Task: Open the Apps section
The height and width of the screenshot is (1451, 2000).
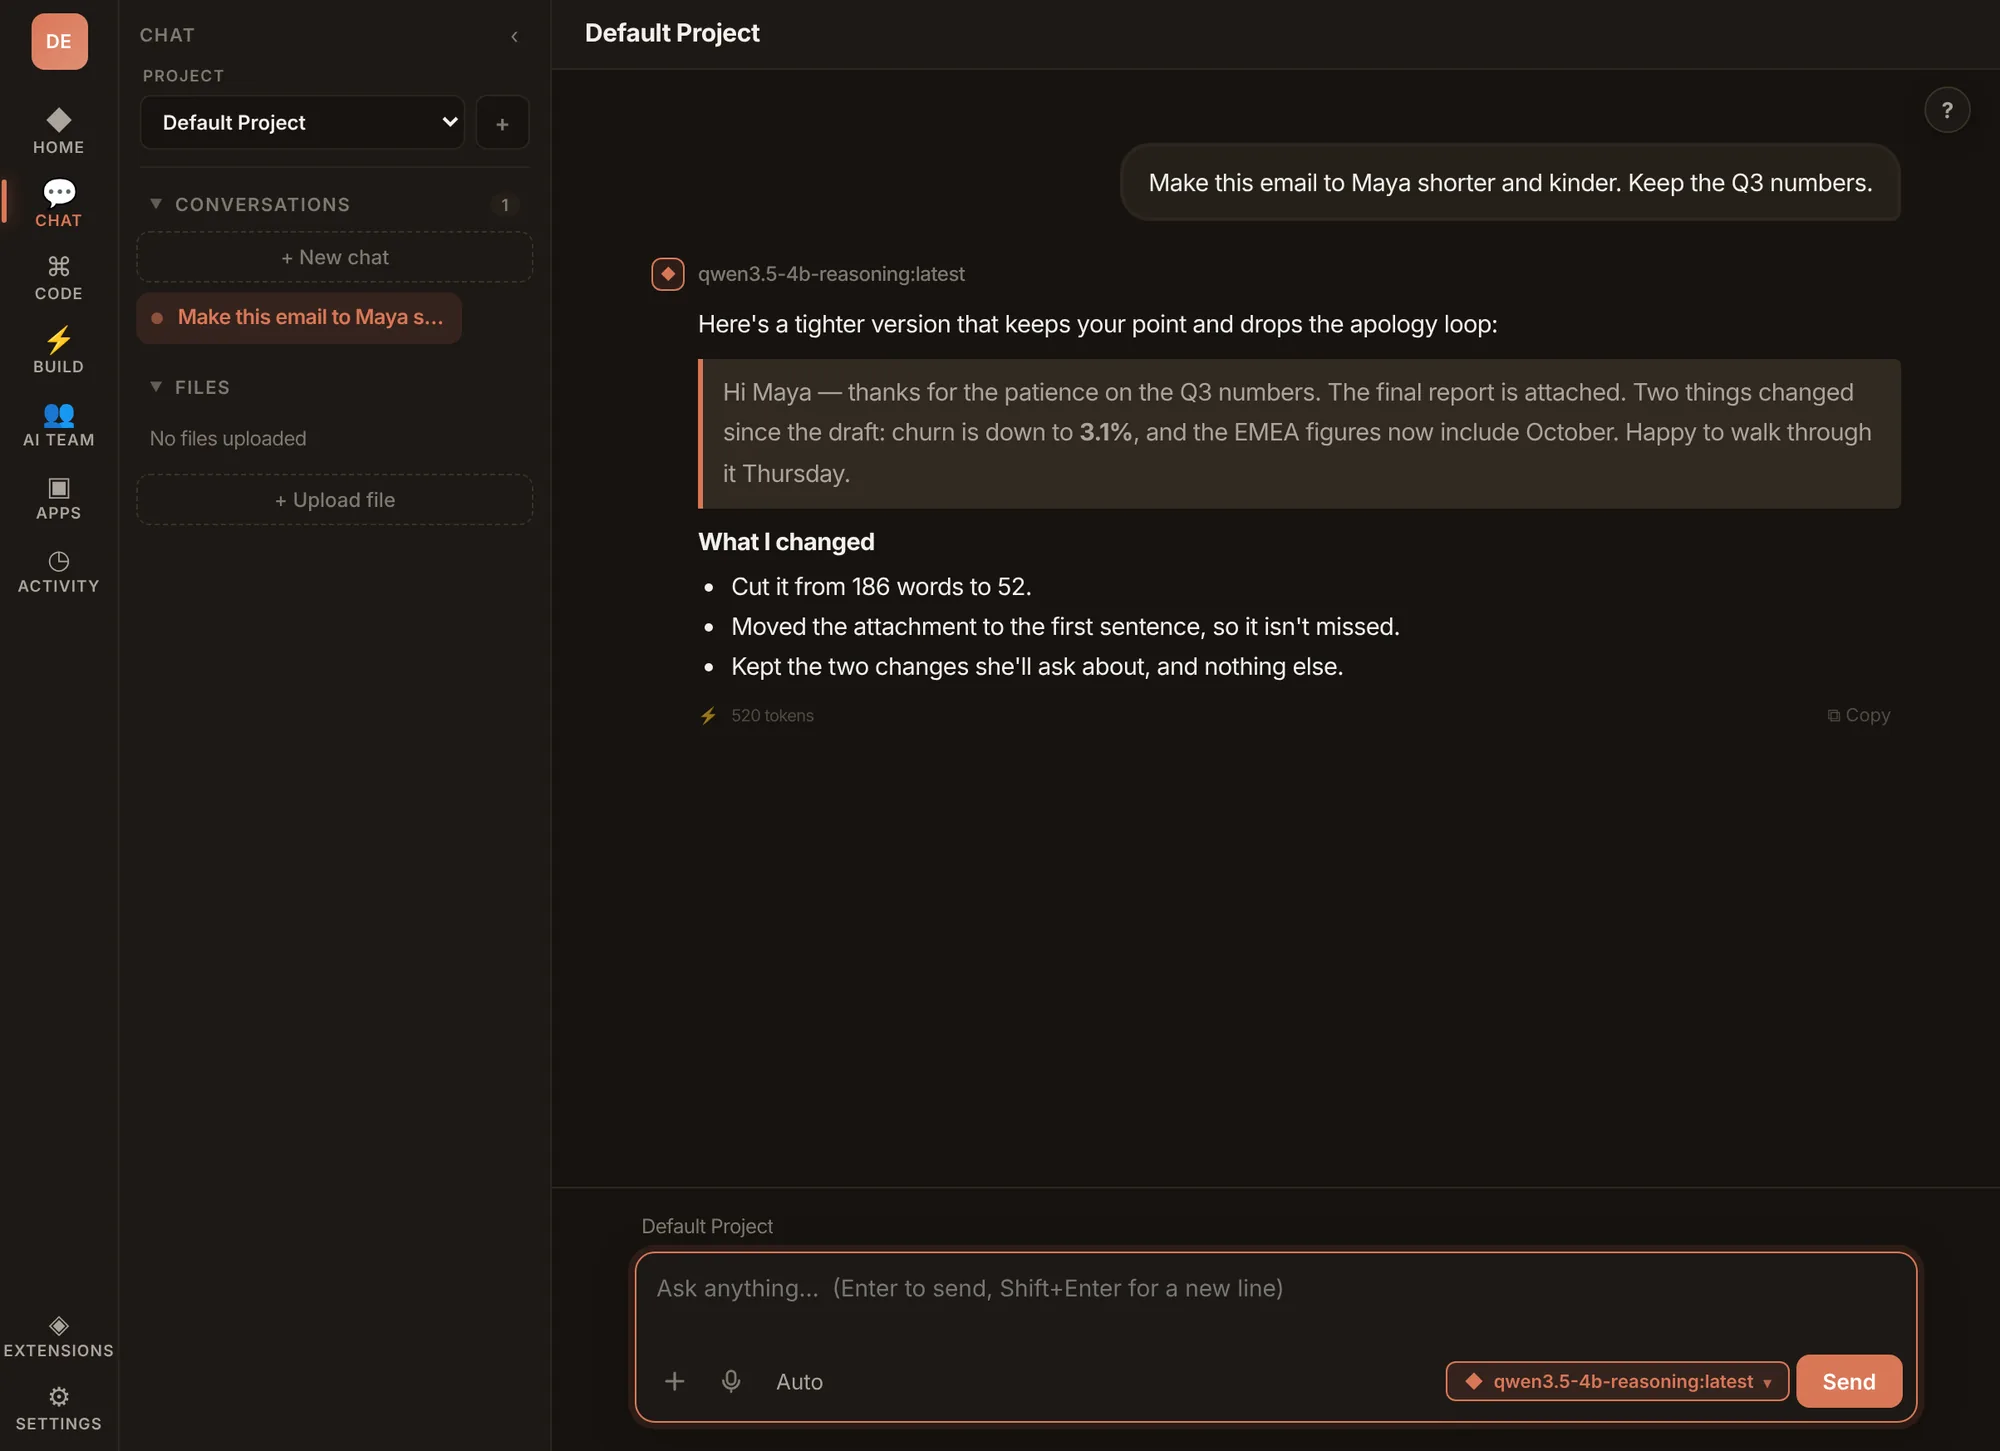Action: point(58,496)
